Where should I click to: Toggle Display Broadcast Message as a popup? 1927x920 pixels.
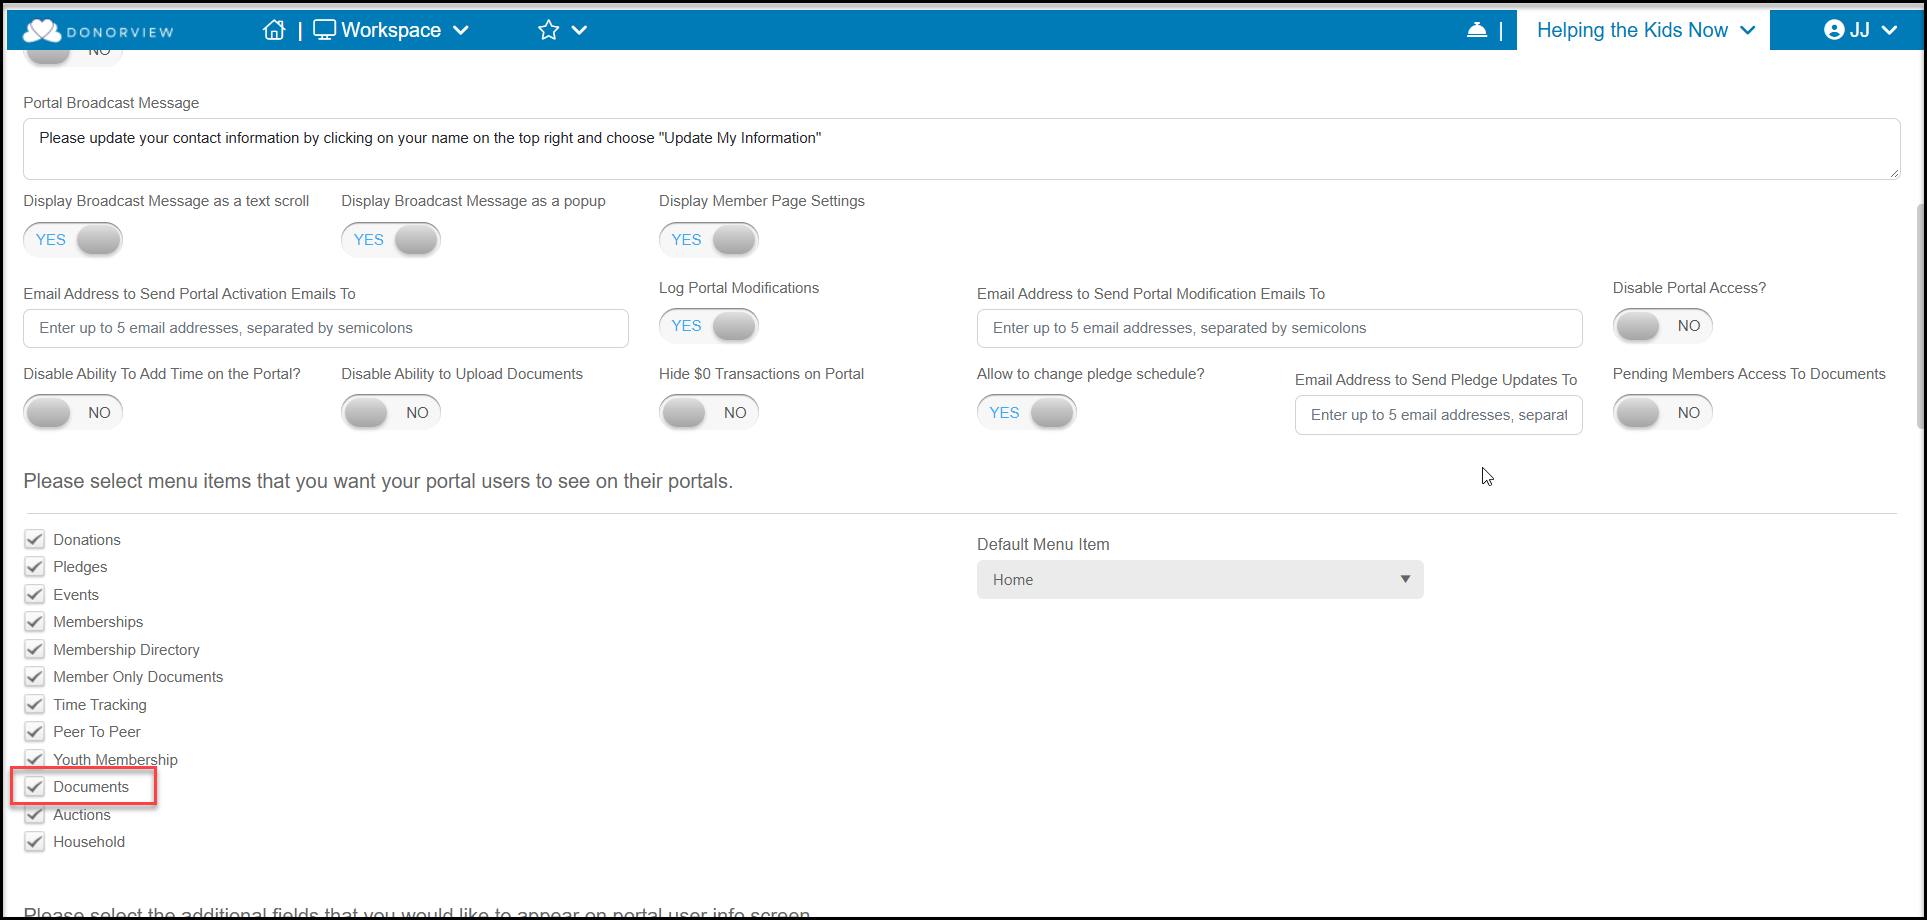(391, 240)
